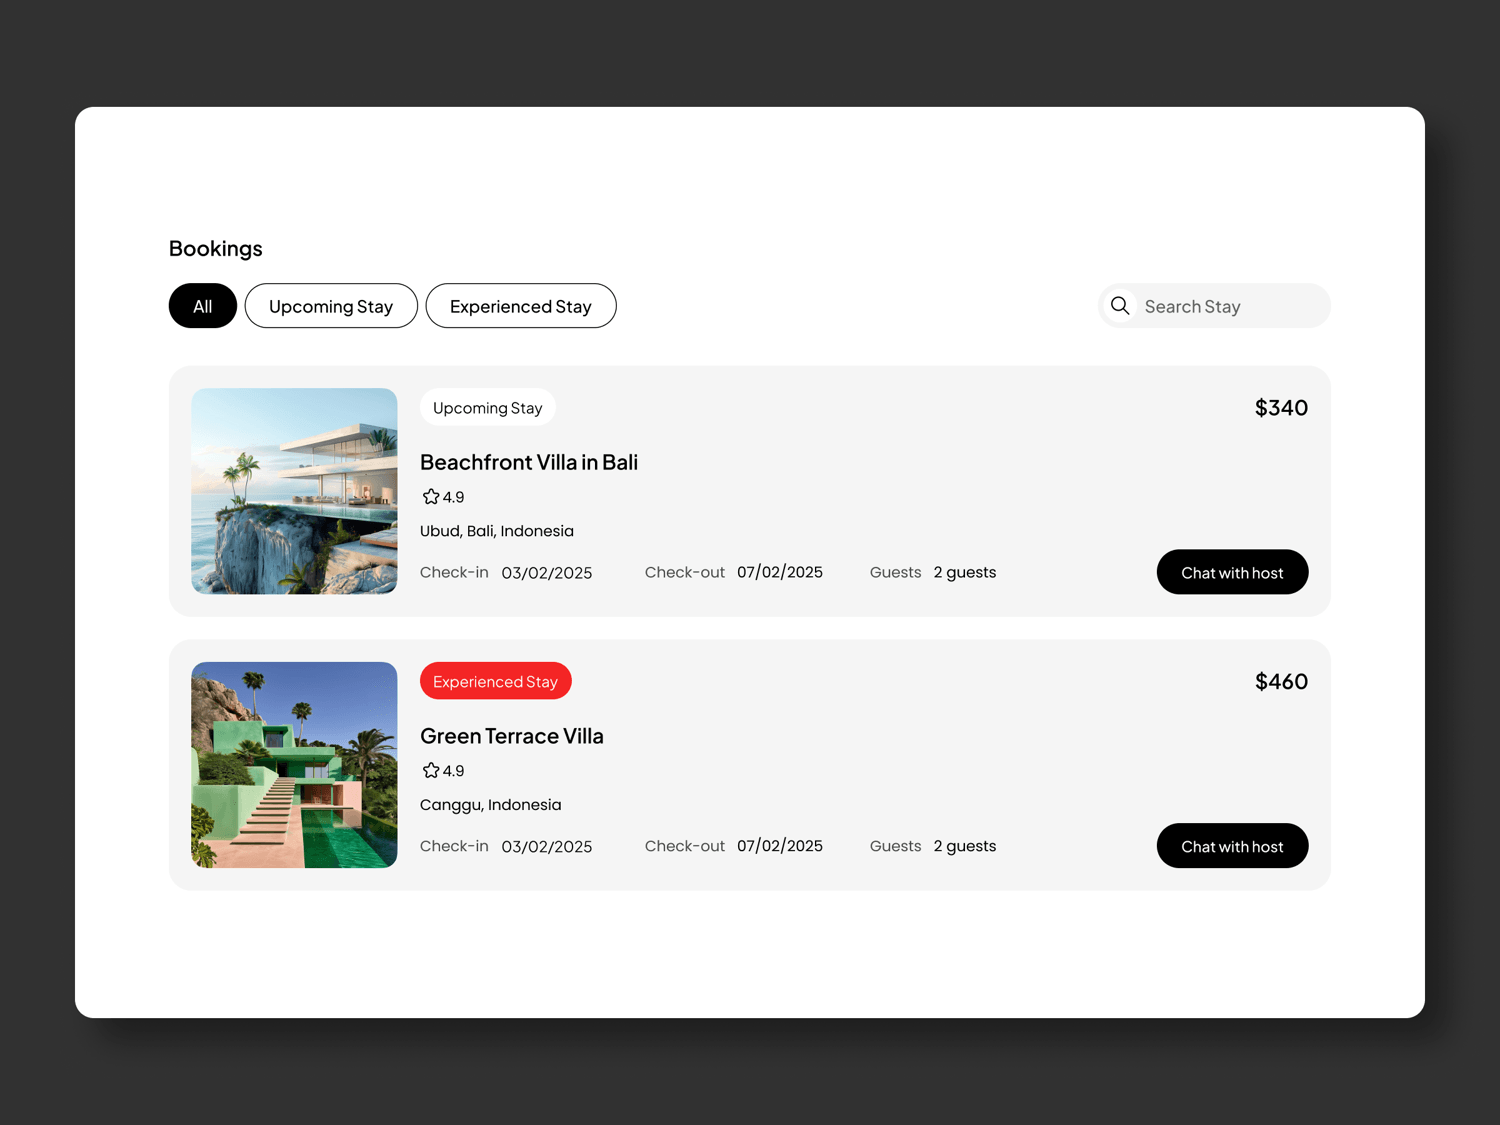Click the star rating icon for Green Terrace Villa
The height and width of the screenshot is (1125, 1500).
(x=431, y=771)
